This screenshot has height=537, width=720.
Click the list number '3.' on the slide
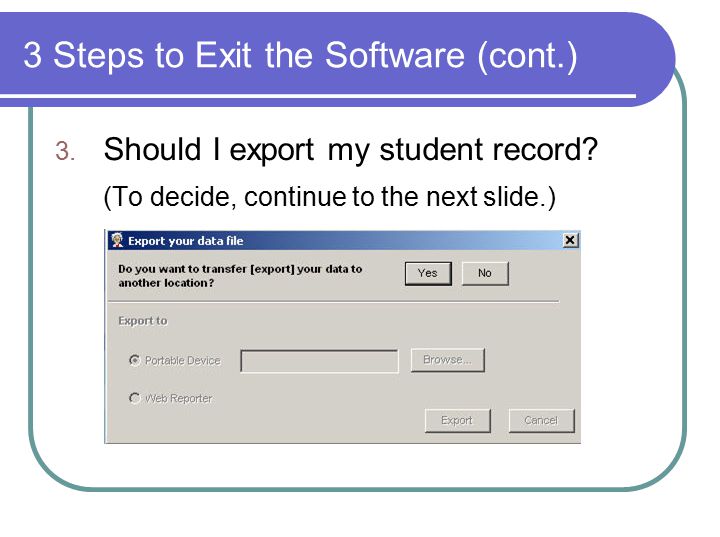65,152
